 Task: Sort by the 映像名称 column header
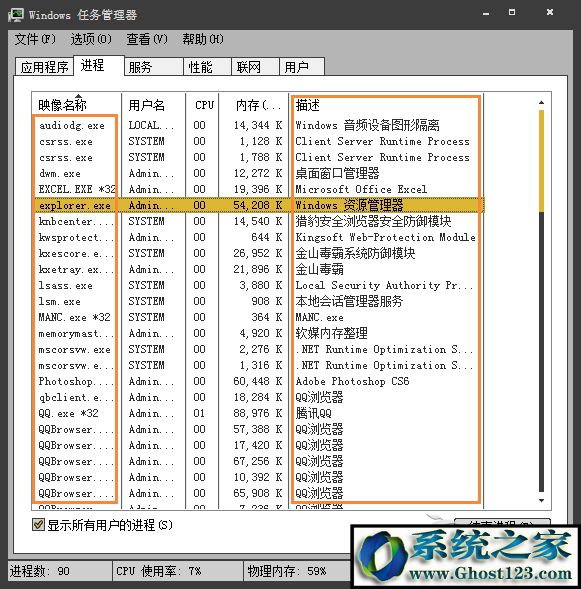pos(77,105)
